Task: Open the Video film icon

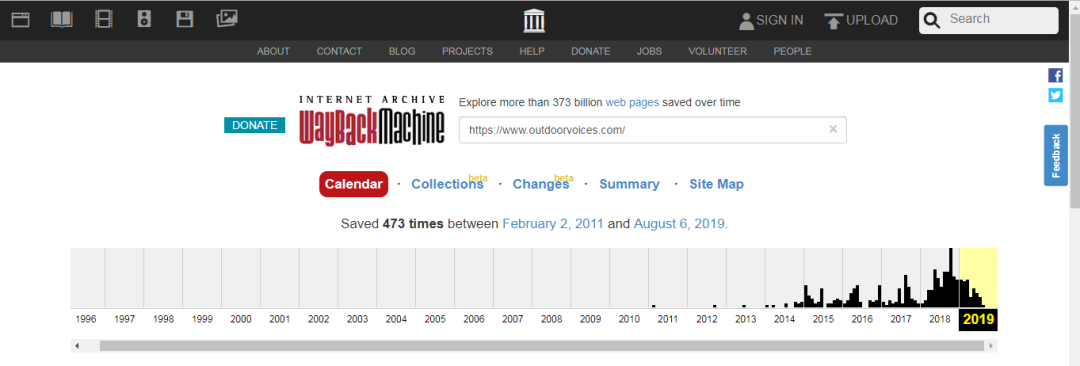Action: [x=103, y=19]
